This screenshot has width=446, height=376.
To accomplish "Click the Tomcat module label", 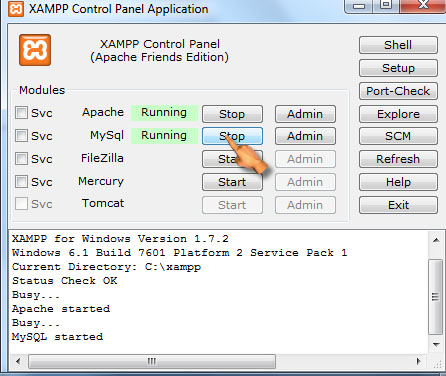I will [103, 203].
